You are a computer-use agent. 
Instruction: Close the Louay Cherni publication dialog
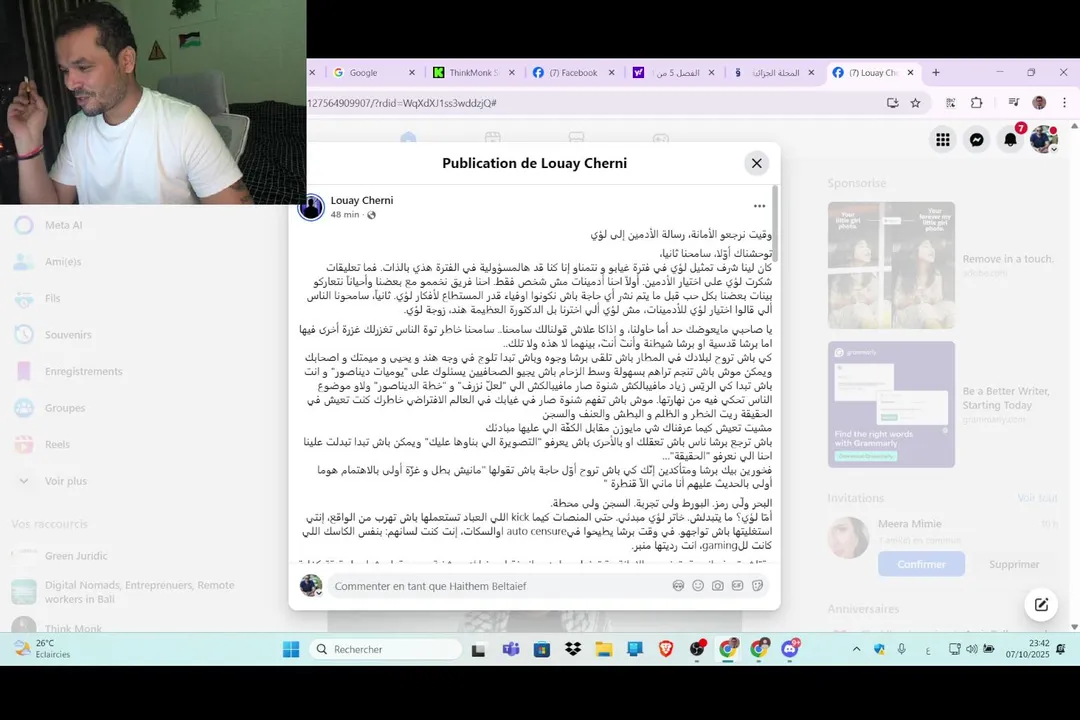pyautogui.click(x=756, y=163)
